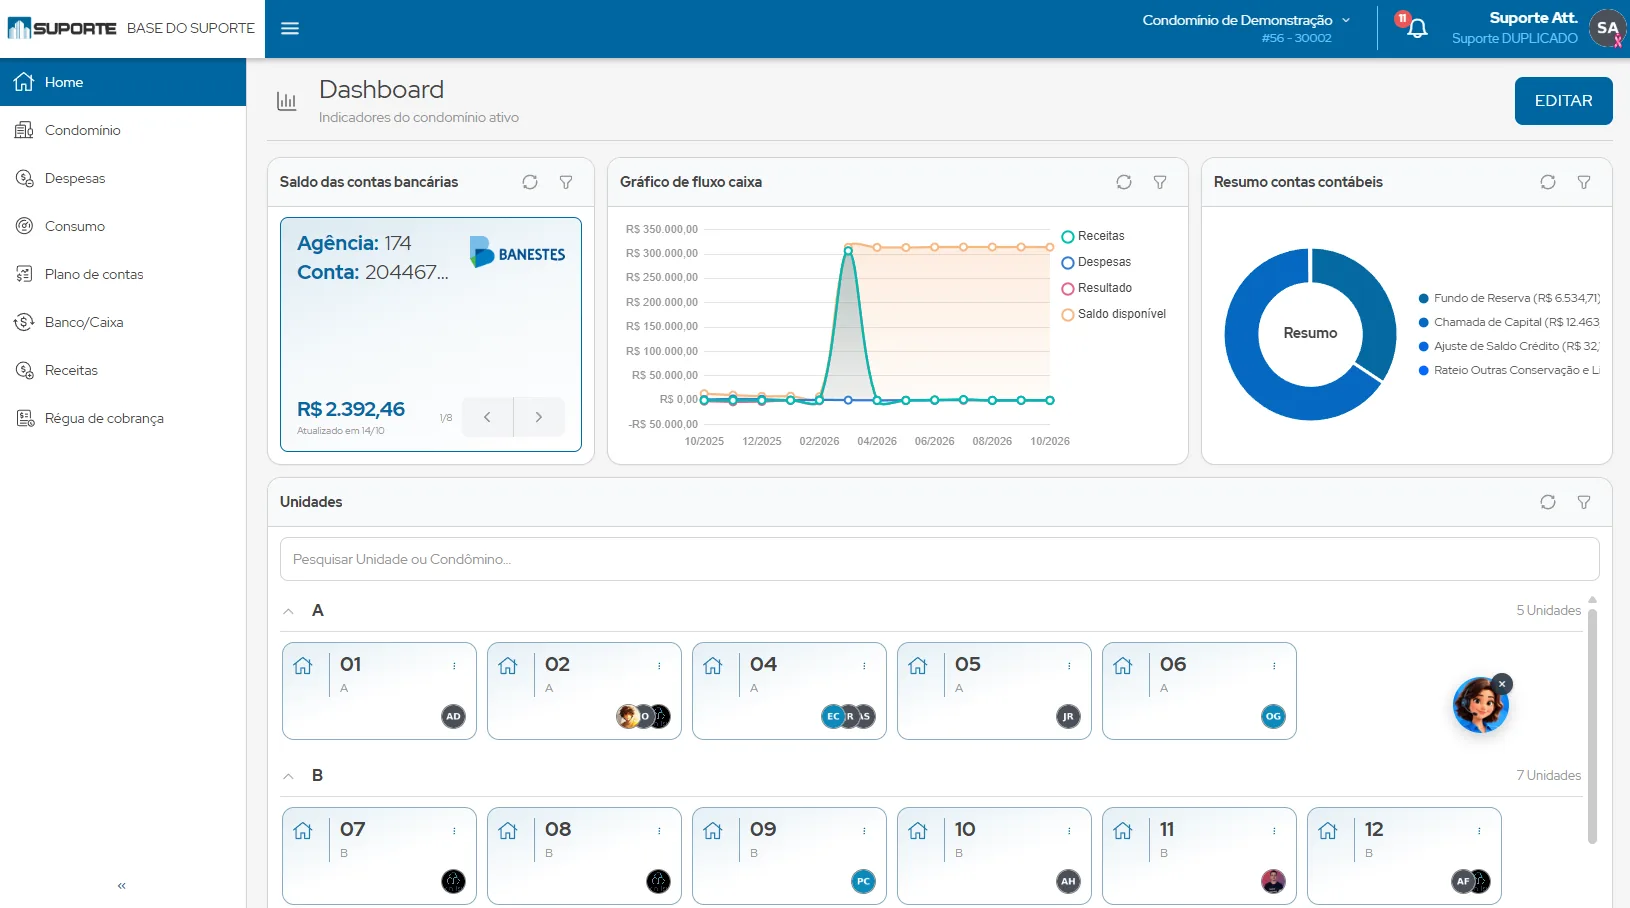Click the Unidades list scrollbar

pos(1592,725)
